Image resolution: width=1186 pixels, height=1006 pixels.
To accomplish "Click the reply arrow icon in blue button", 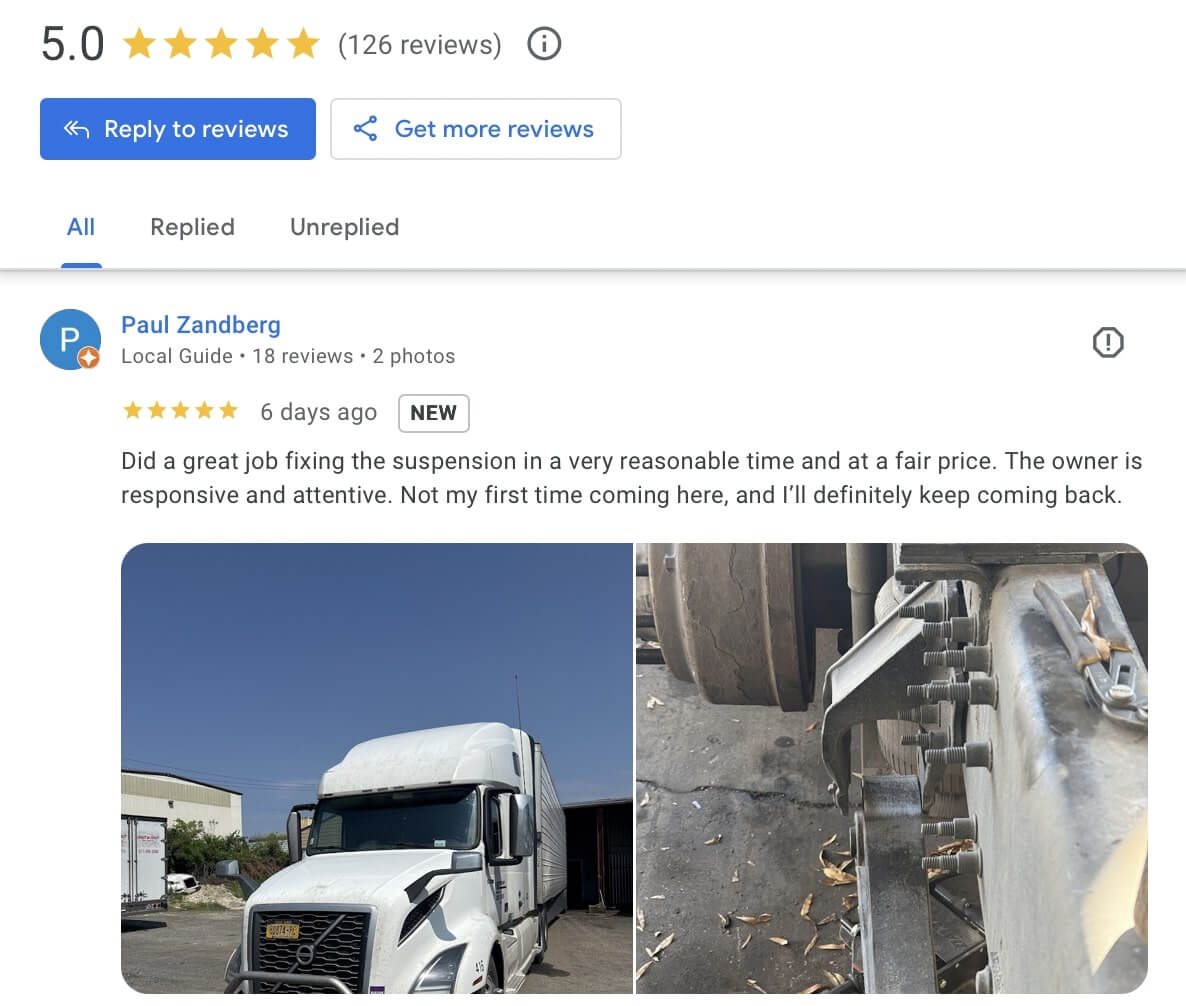I will click(x=76, y=129).
